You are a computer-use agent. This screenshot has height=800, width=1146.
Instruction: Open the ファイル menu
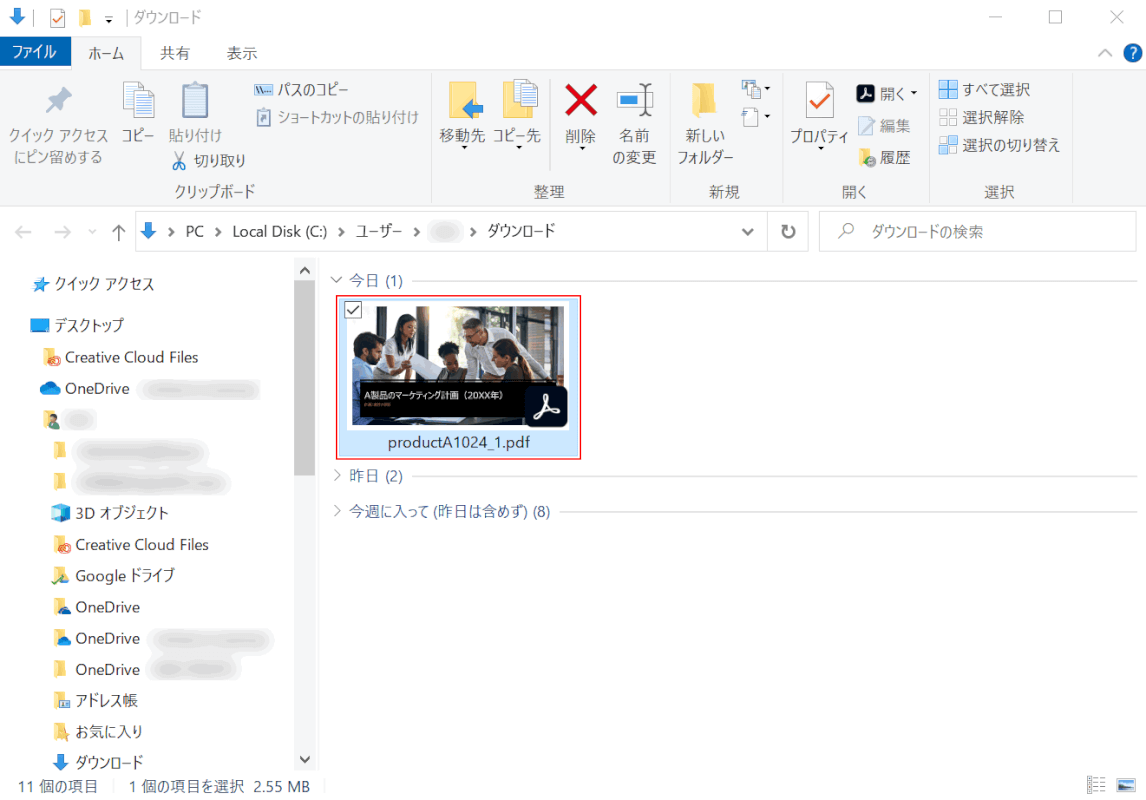(35, 52)
